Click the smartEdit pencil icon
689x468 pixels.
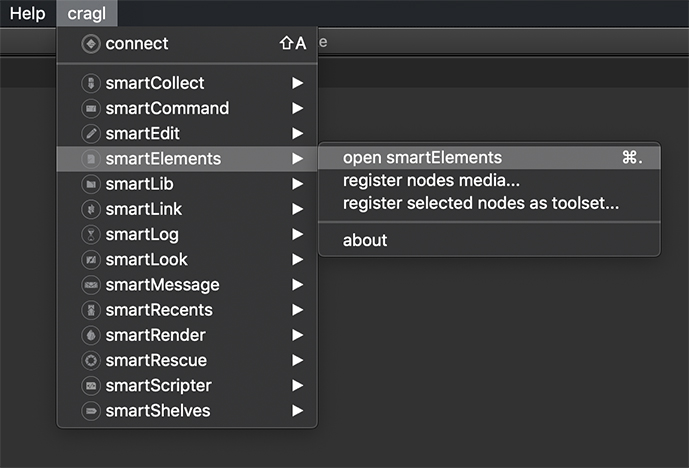click(91, 133)
